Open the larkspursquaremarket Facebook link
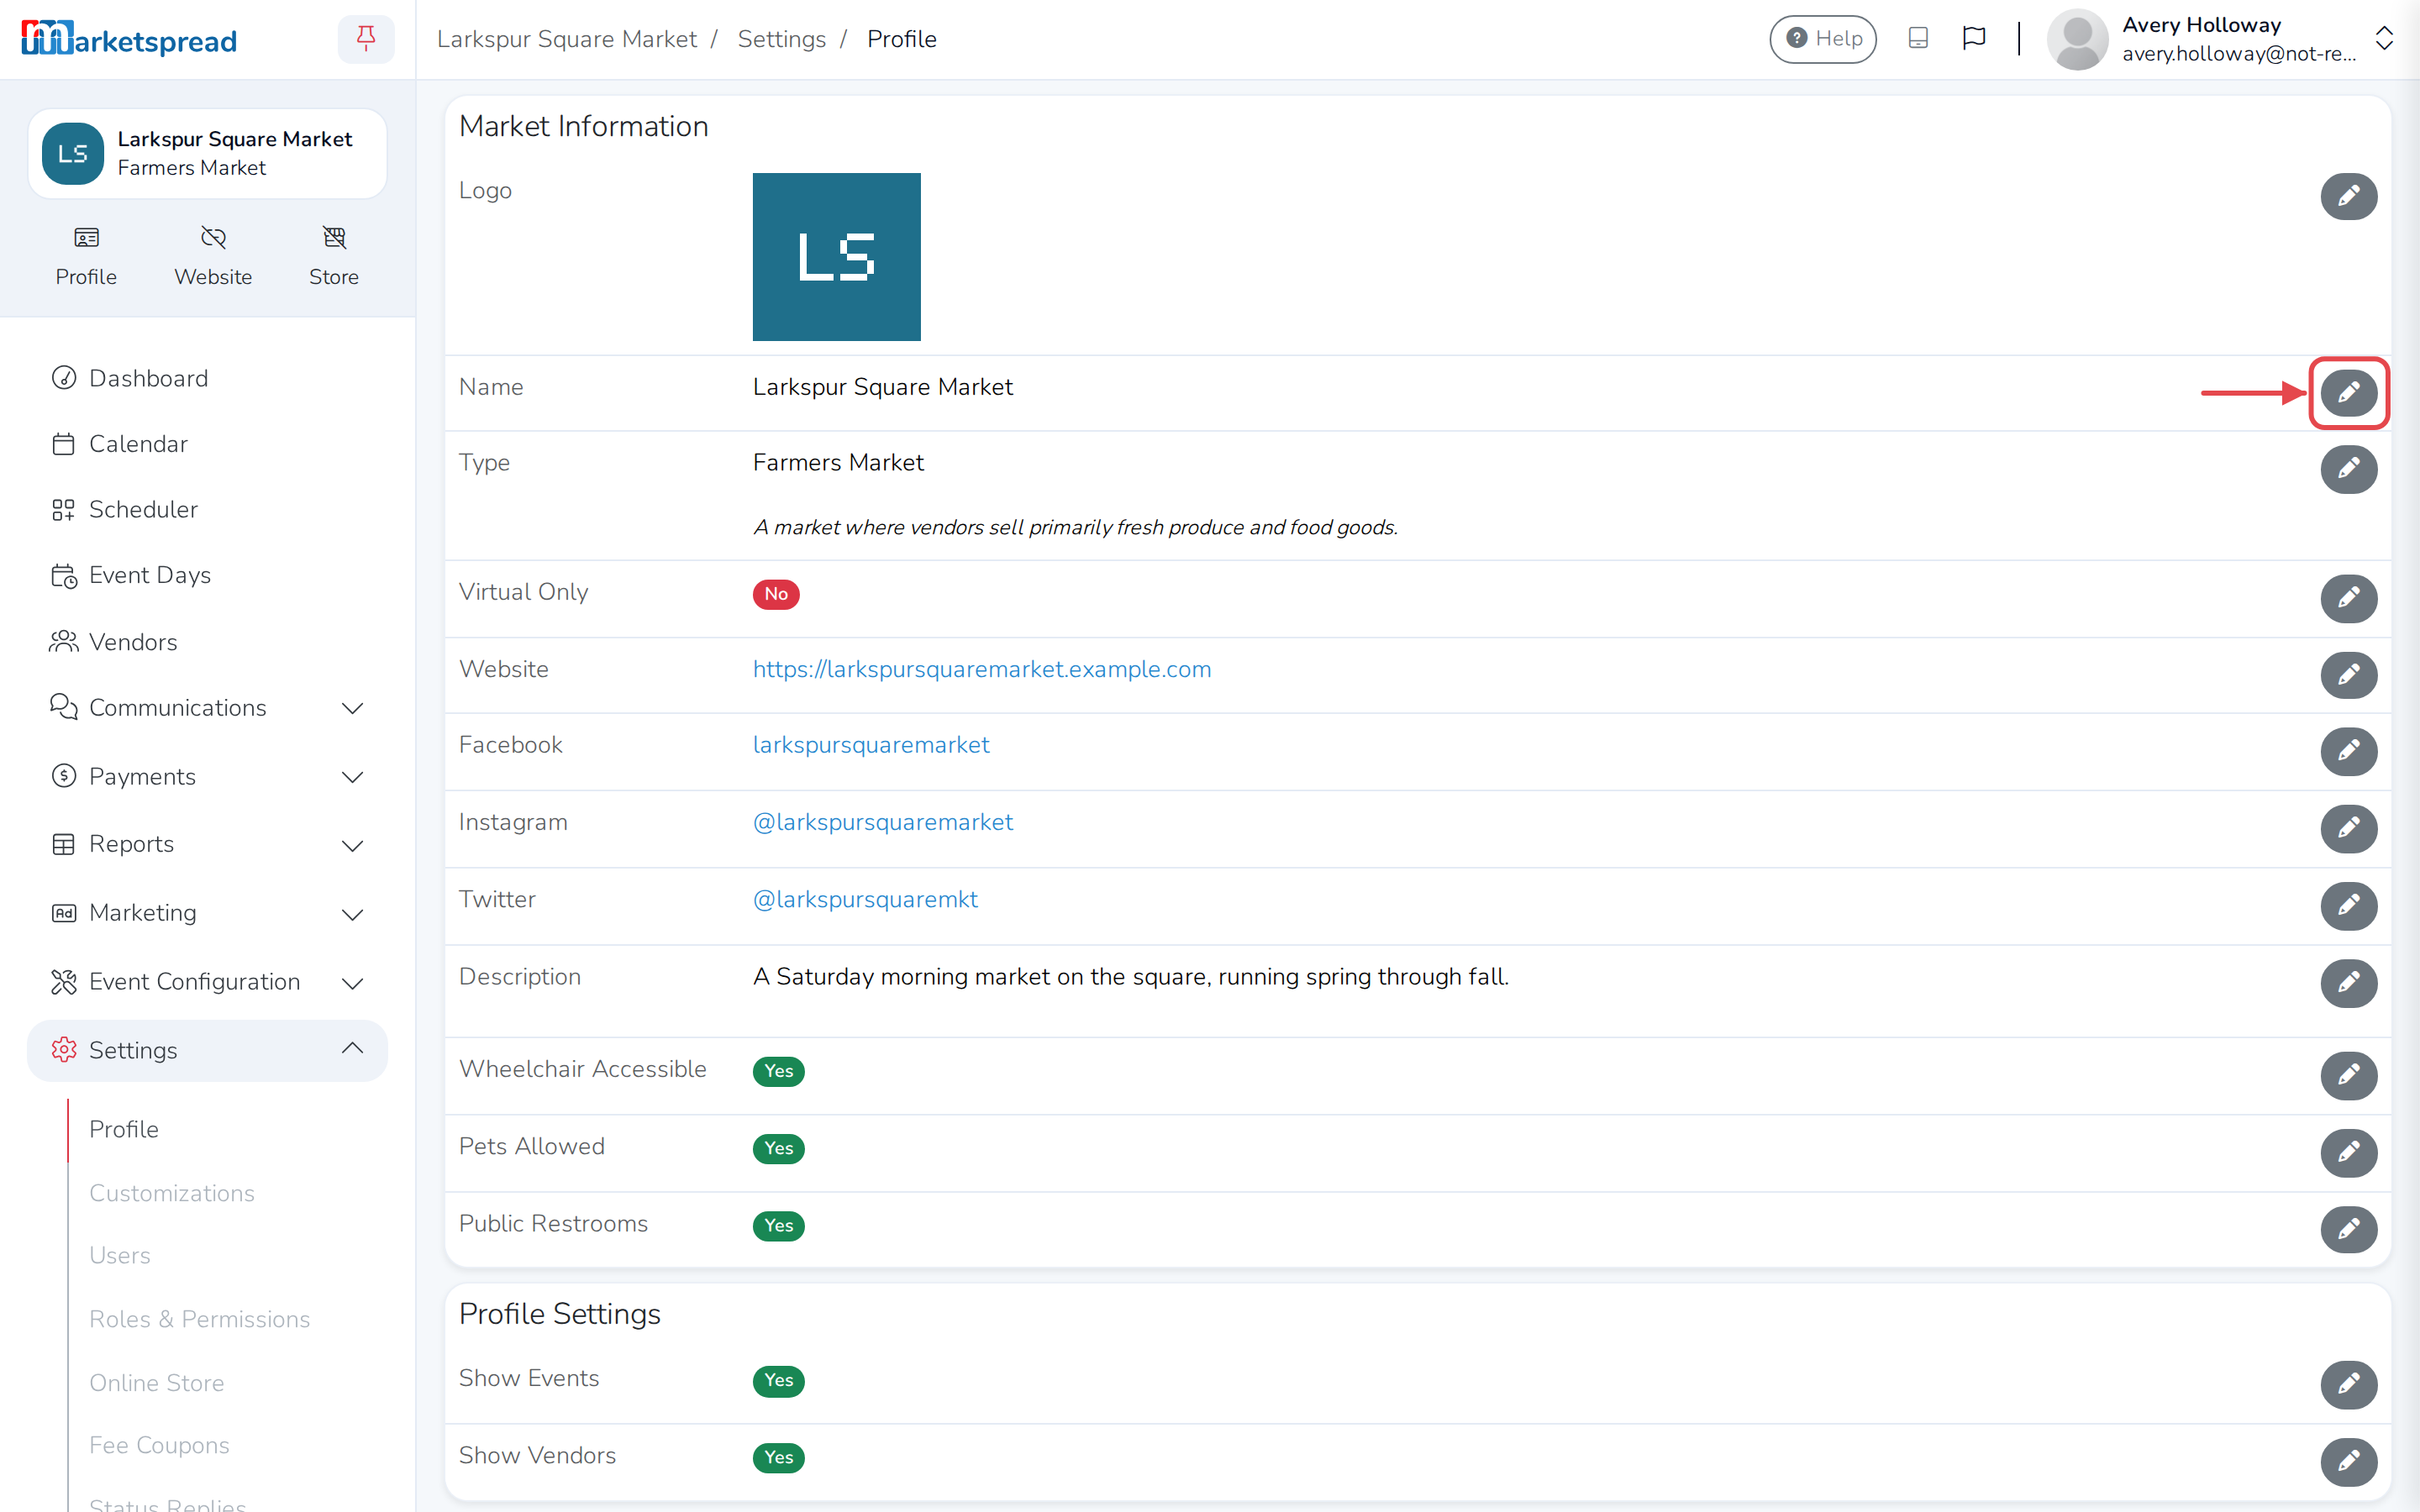The image size is (2420, 1512). 870,745
